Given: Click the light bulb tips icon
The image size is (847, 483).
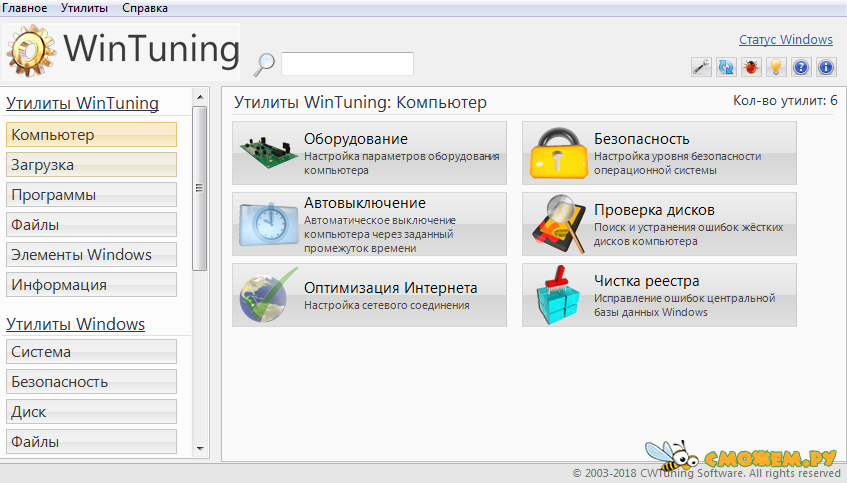Looking at the screenshot, I should pos(776,67).
